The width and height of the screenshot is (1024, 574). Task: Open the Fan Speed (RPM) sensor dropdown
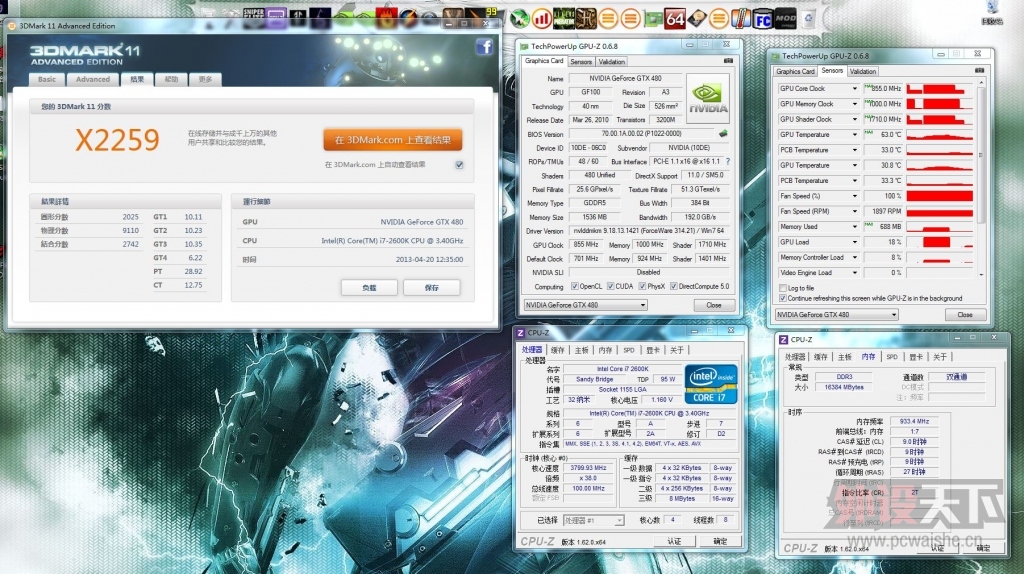pos(854,212)
